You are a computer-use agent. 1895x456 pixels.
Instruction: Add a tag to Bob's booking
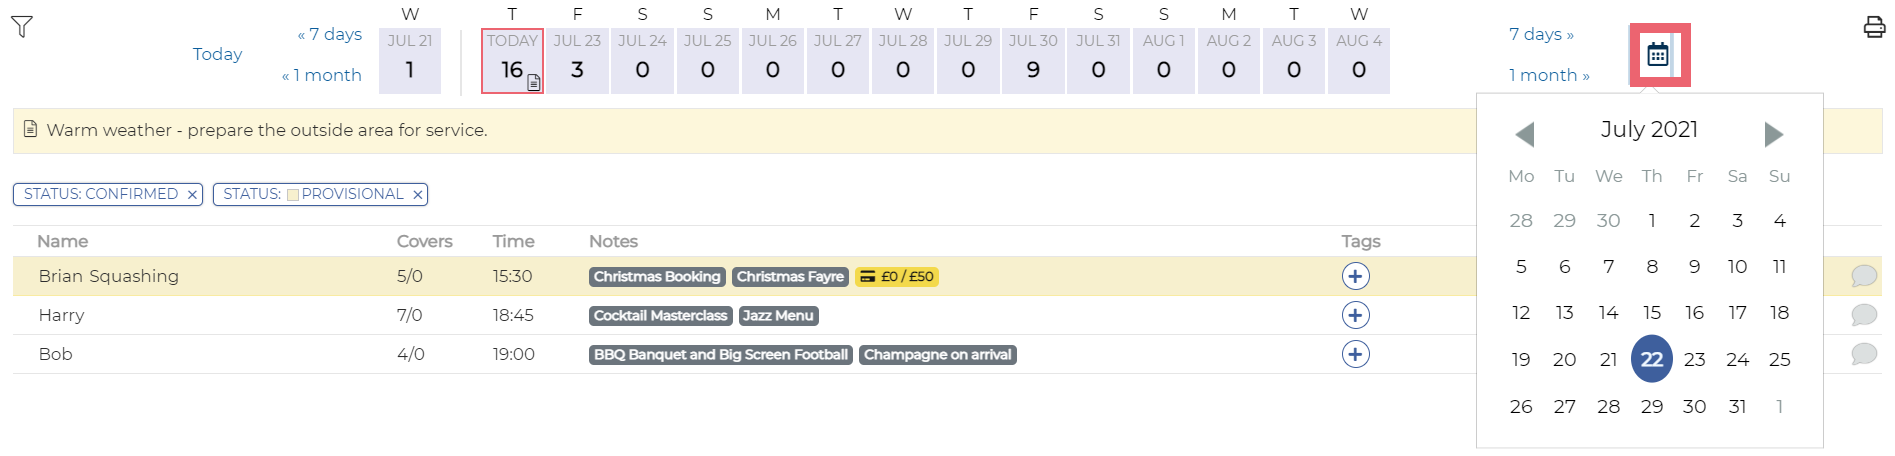(x=1355, y=354)
